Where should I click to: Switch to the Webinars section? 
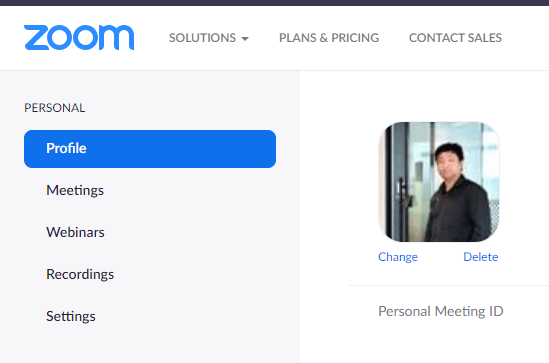(x=75, y=232)
